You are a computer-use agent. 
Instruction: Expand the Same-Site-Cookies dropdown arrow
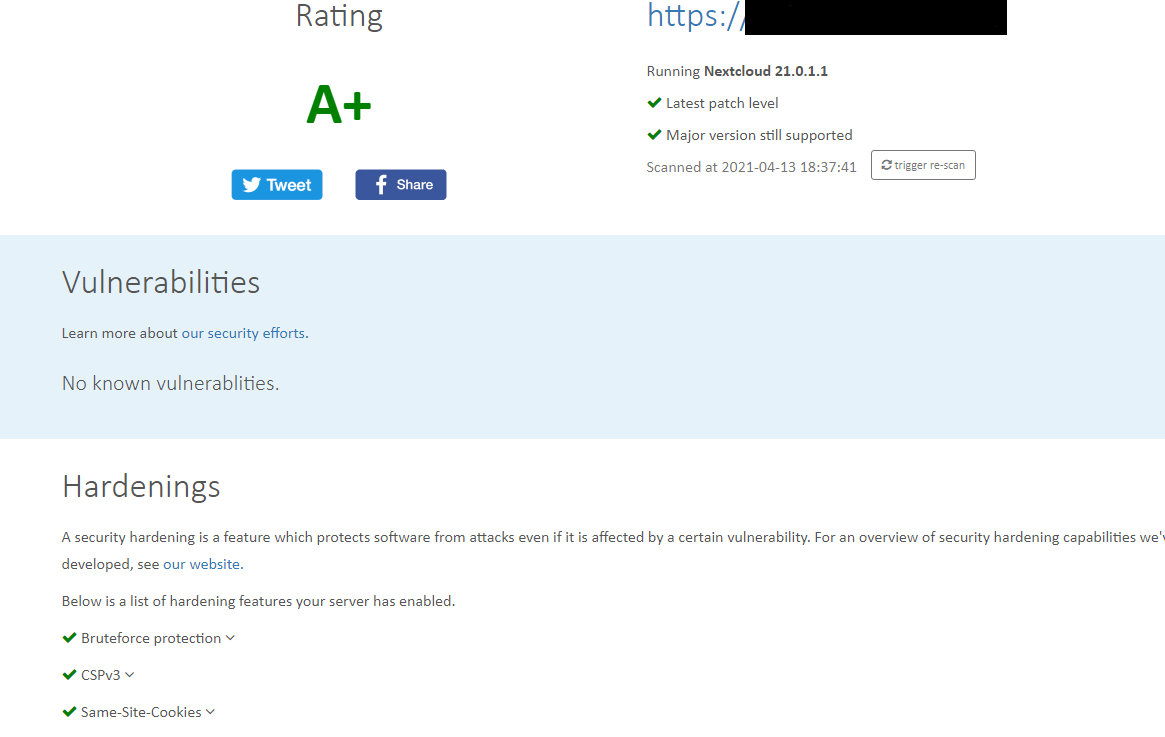tap(210, 712)
